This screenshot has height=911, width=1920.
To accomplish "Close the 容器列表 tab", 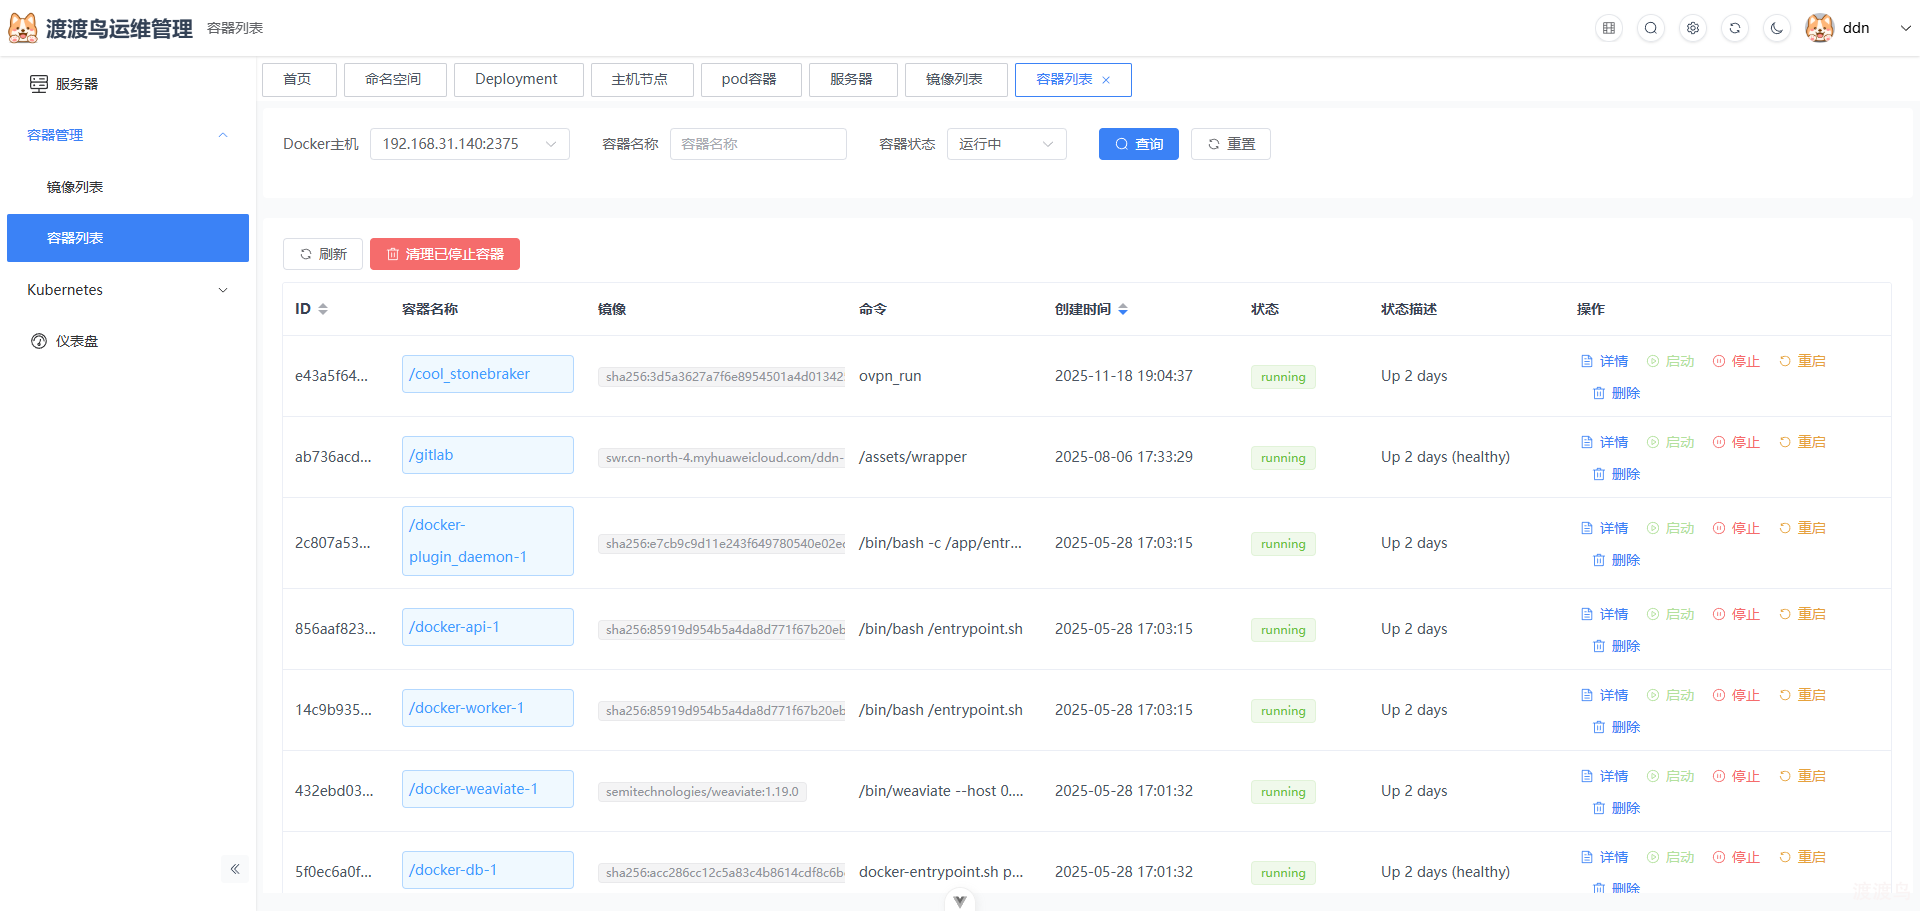I will (x=1106, y=79).
